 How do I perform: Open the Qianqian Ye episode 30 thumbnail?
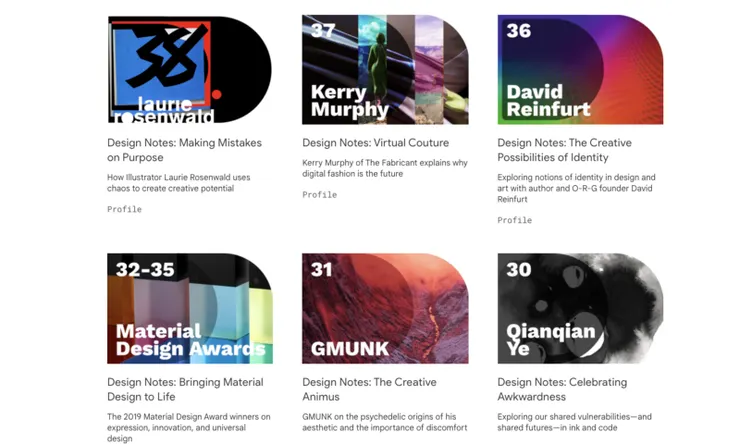tap(580, 309)
